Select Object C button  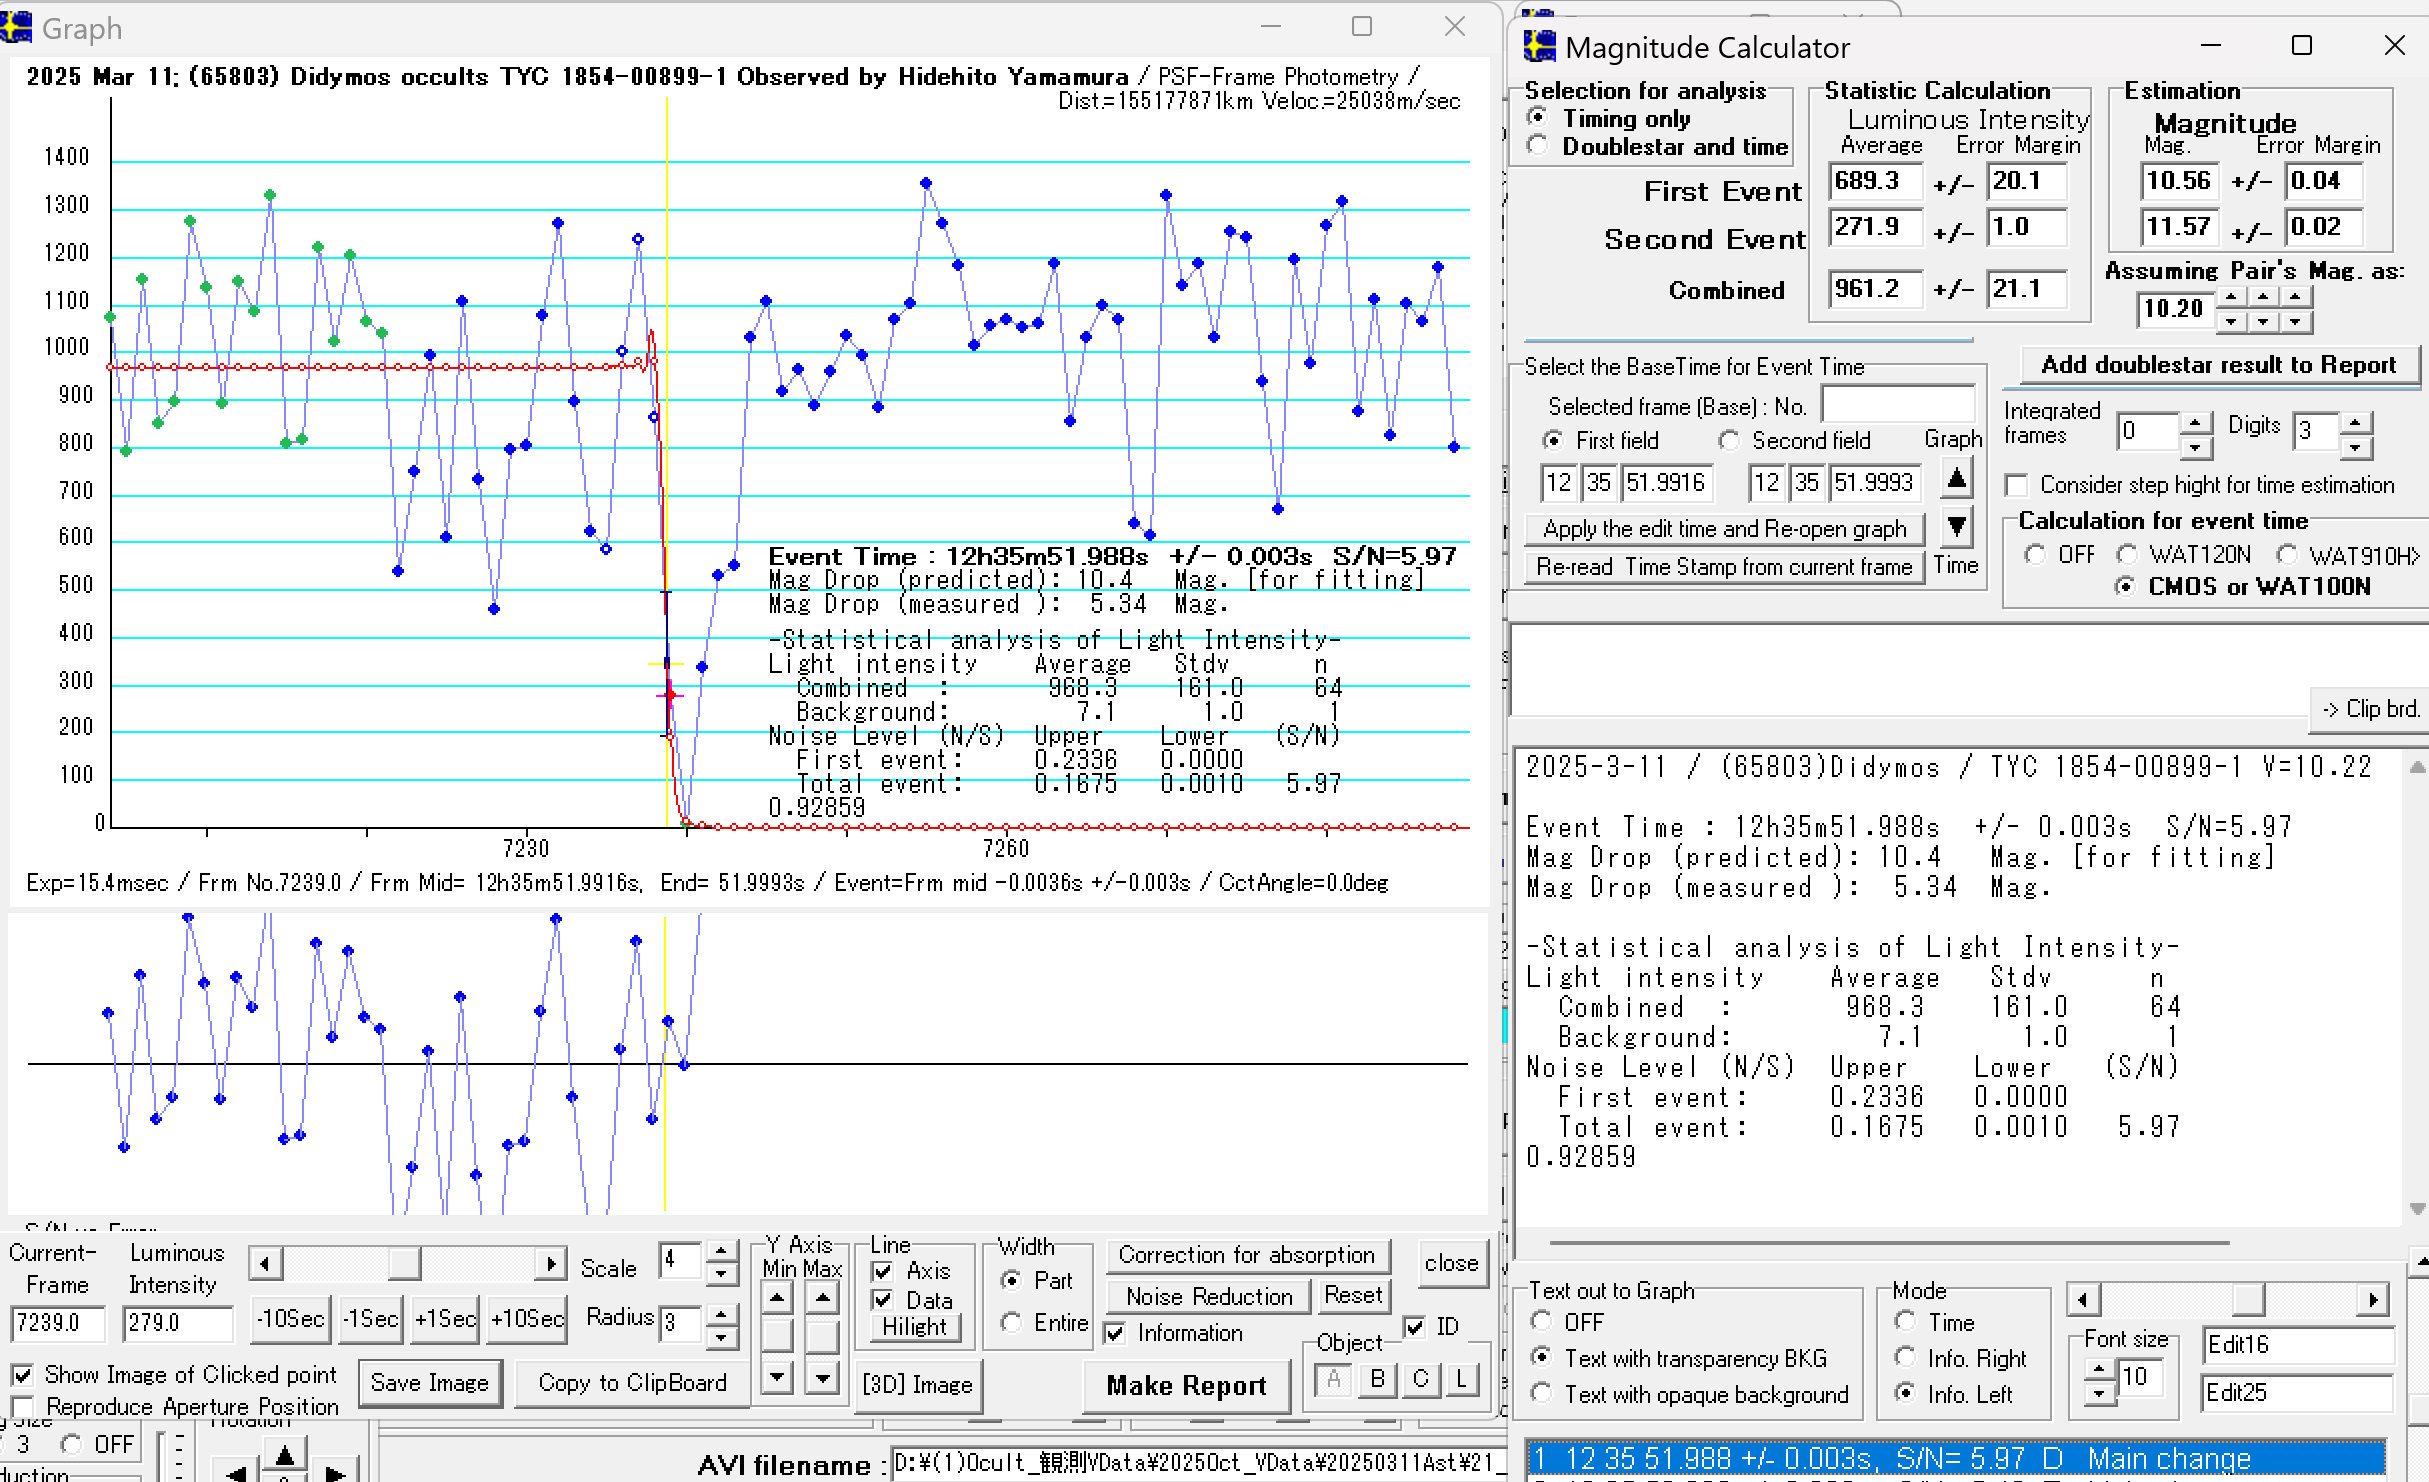coord(1420,1379)
